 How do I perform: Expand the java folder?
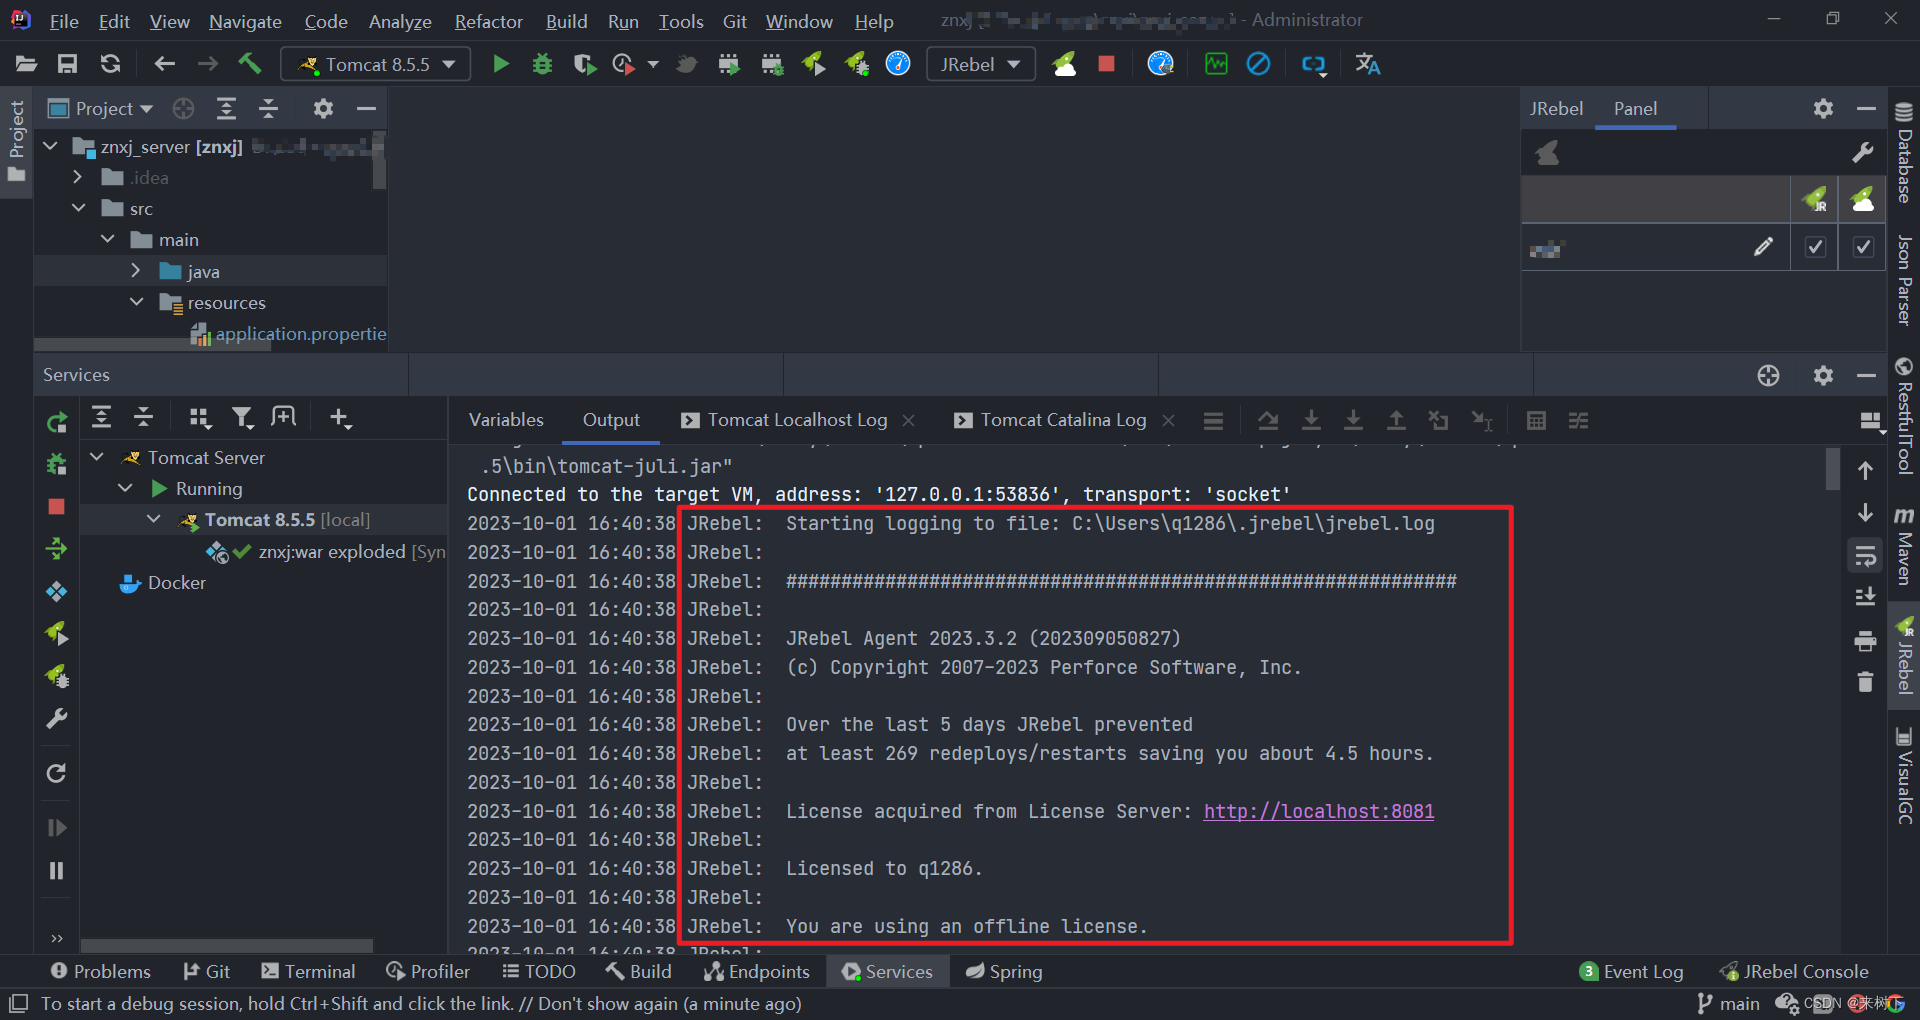136,270
